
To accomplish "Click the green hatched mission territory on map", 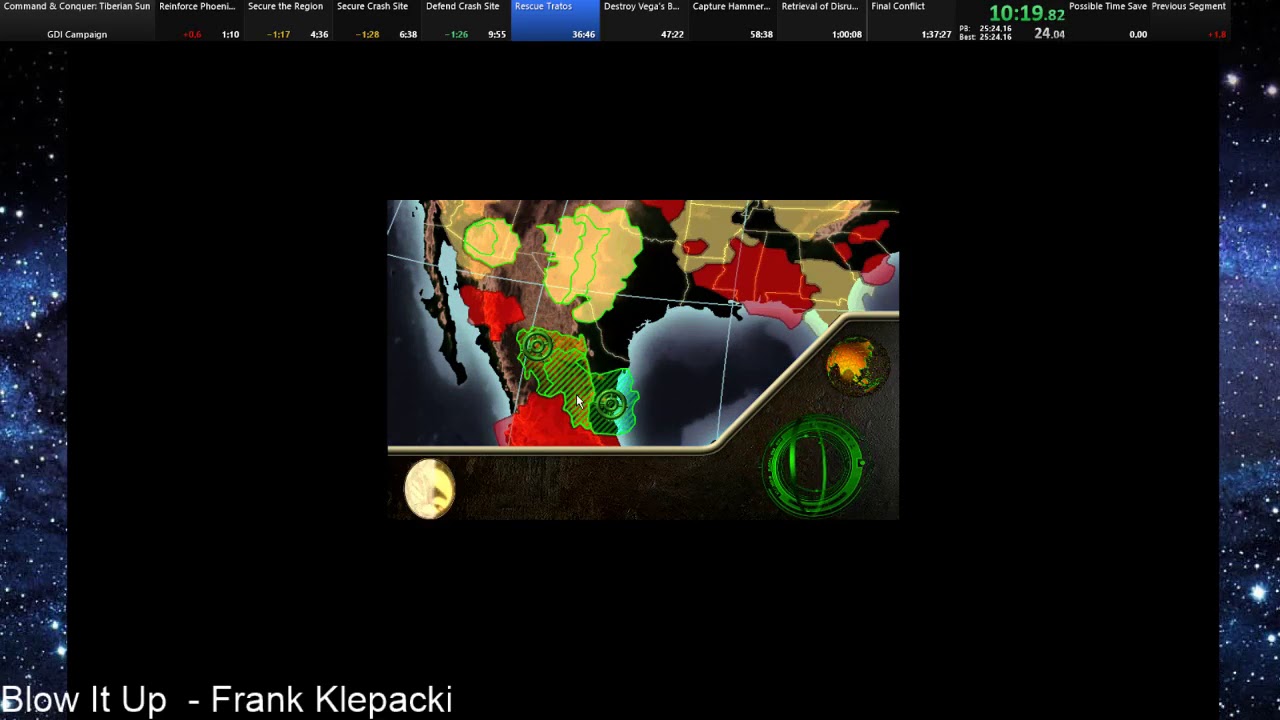I will coord(566,380).
